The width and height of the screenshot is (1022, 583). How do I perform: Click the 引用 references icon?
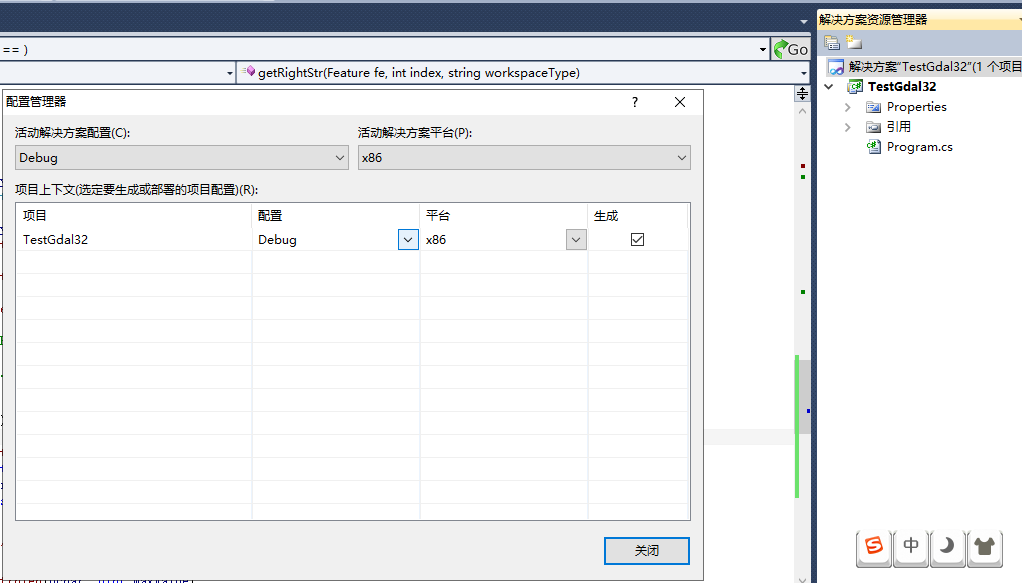pyautogui.click(x=873, y=127)
